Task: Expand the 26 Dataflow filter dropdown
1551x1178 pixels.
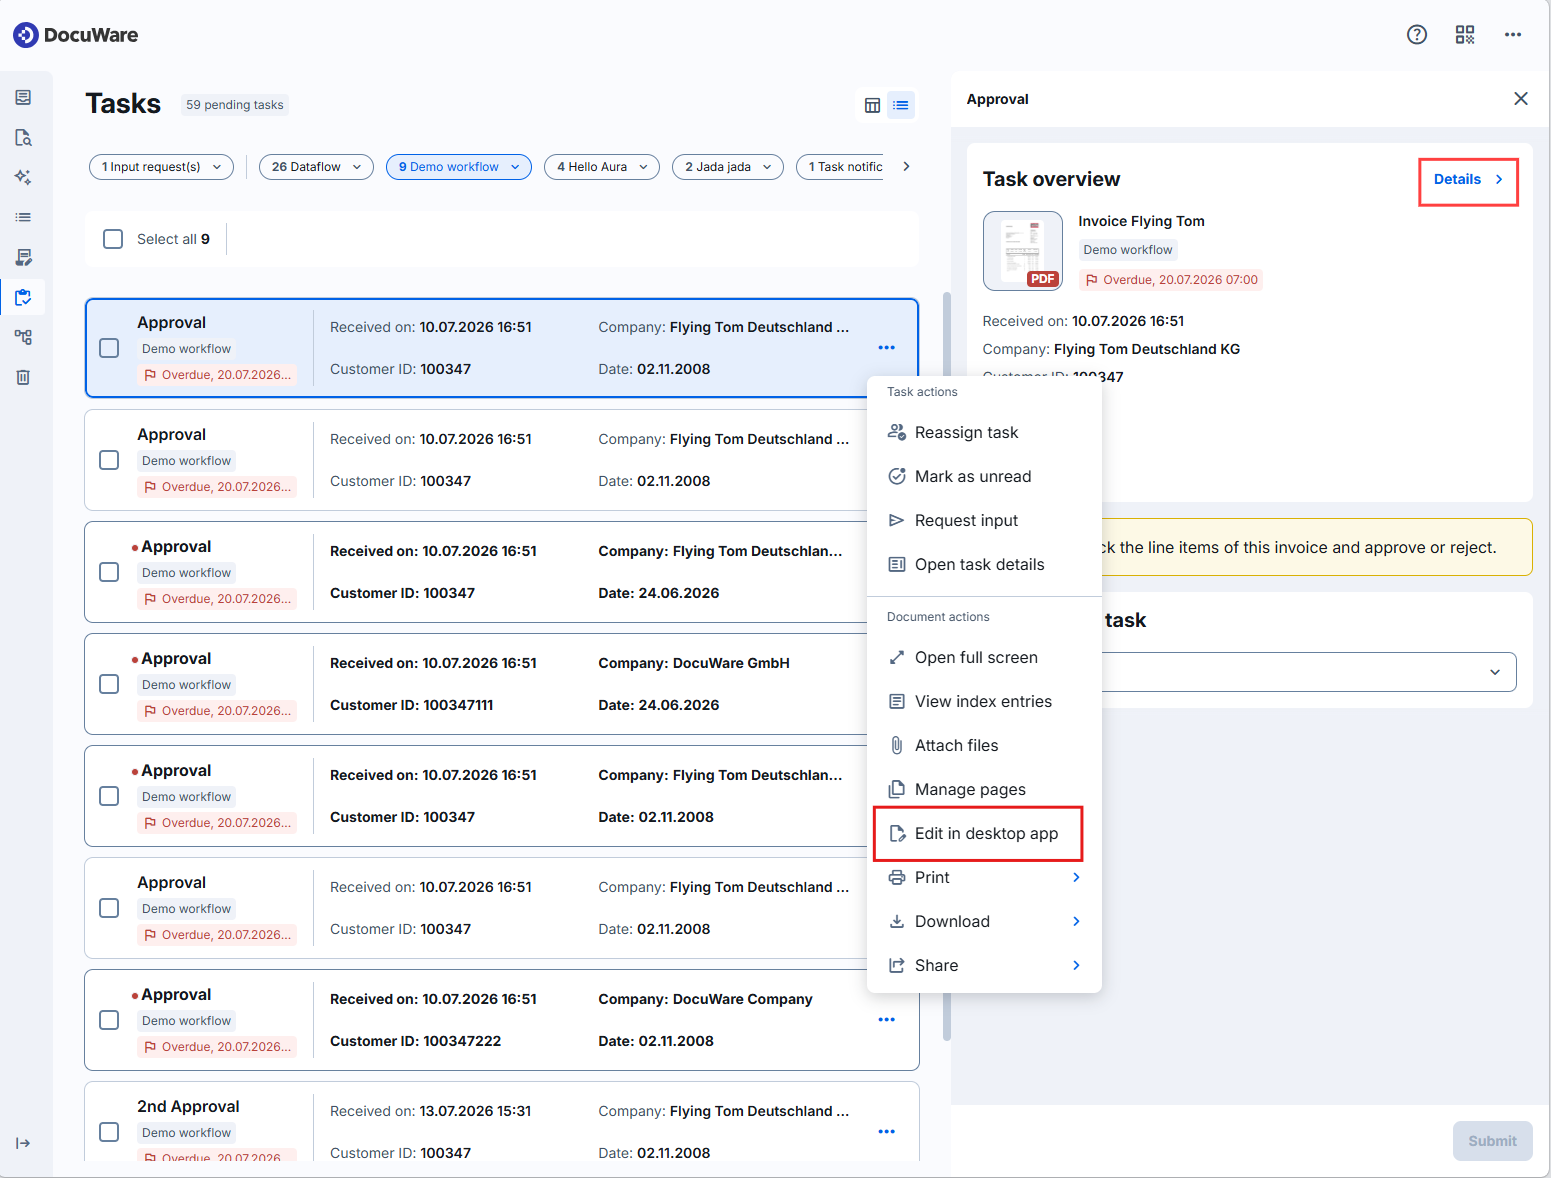Action: click(x=316, y=167)
